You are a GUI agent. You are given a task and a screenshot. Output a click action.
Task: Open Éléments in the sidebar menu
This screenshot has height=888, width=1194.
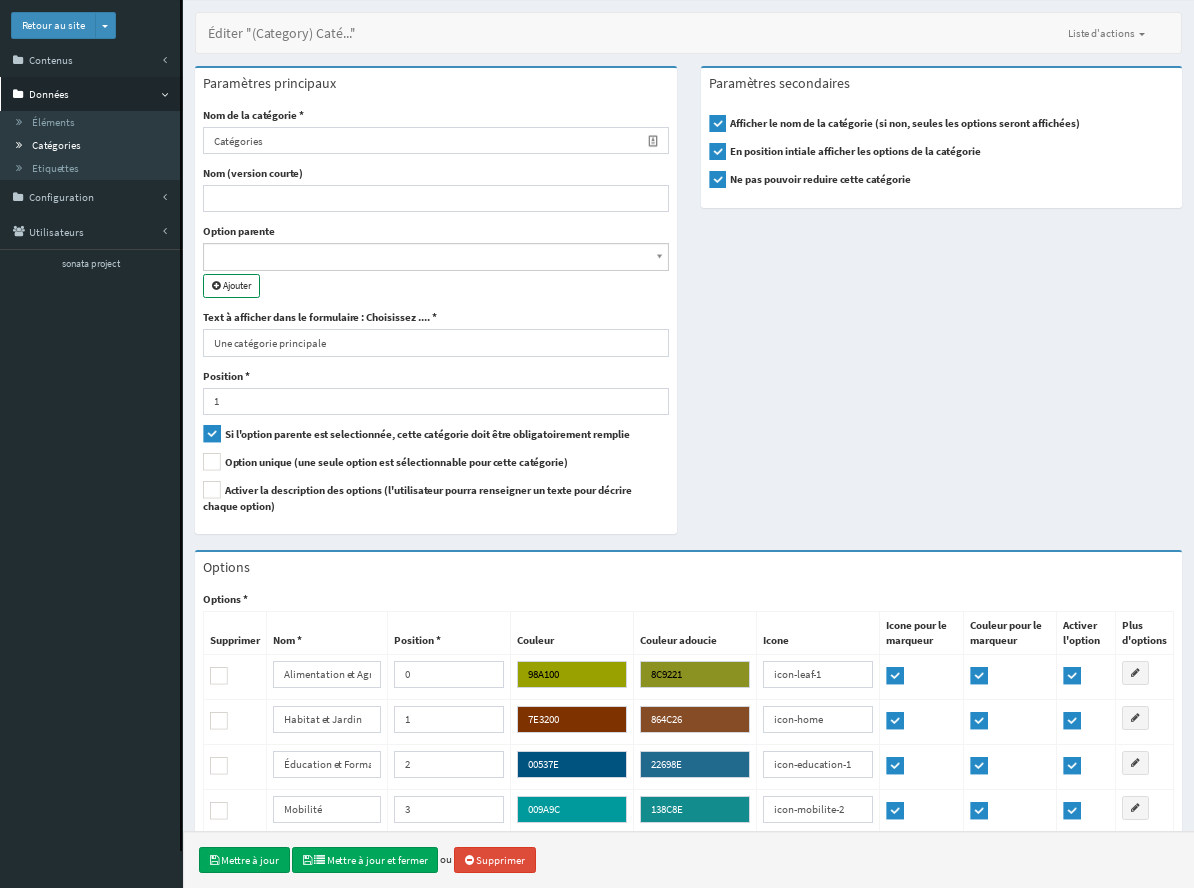(x=53, y=122)
